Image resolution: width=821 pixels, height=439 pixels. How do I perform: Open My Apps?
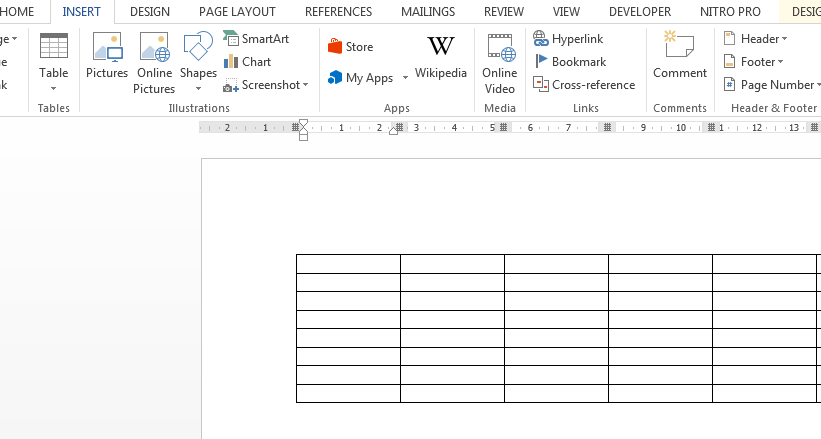pos(361,78)
